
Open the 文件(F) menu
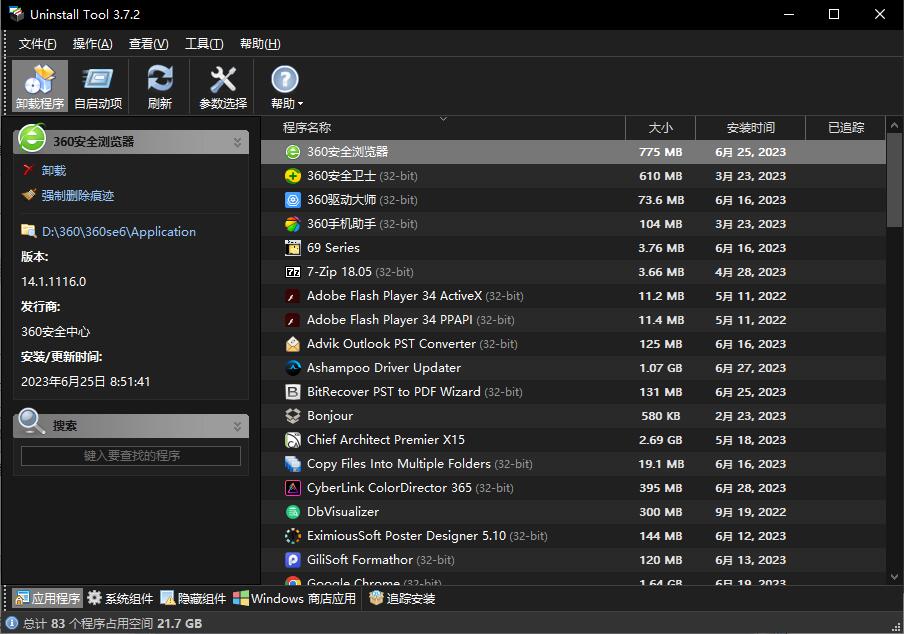pos(38,44)
